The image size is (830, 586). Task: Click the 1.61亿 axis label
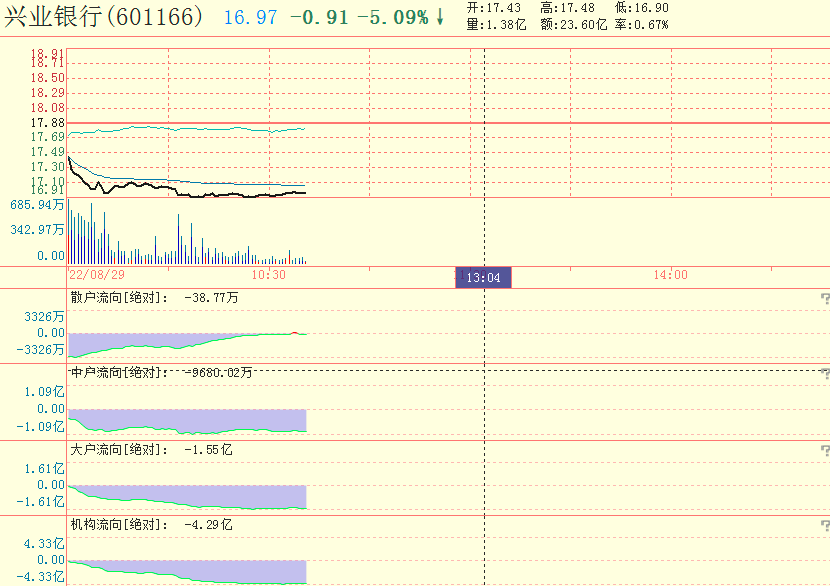(44, 468)
